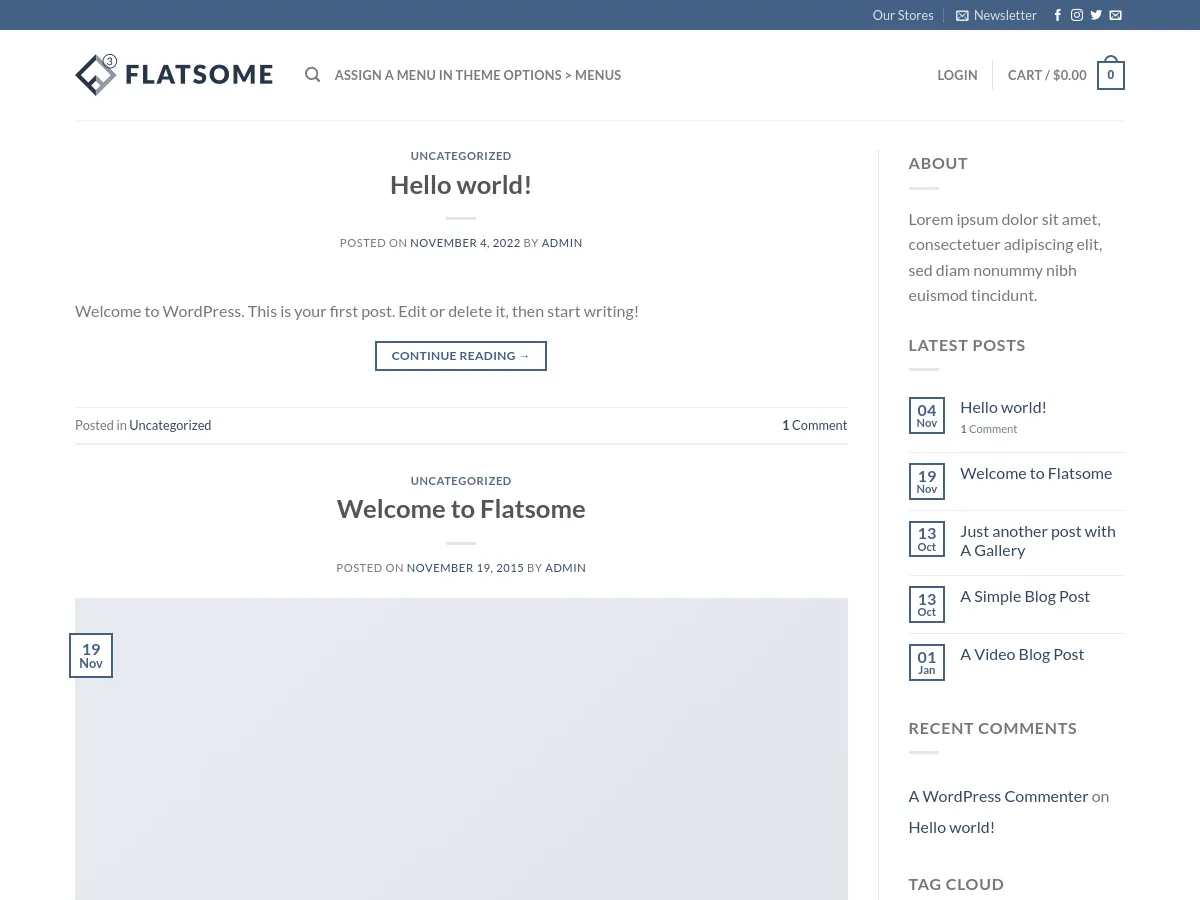Viewport: 1200px width, 900px height.
Task: Click A WordPress Commenter link
Action: pyautogui.click(x=998, y=796)
